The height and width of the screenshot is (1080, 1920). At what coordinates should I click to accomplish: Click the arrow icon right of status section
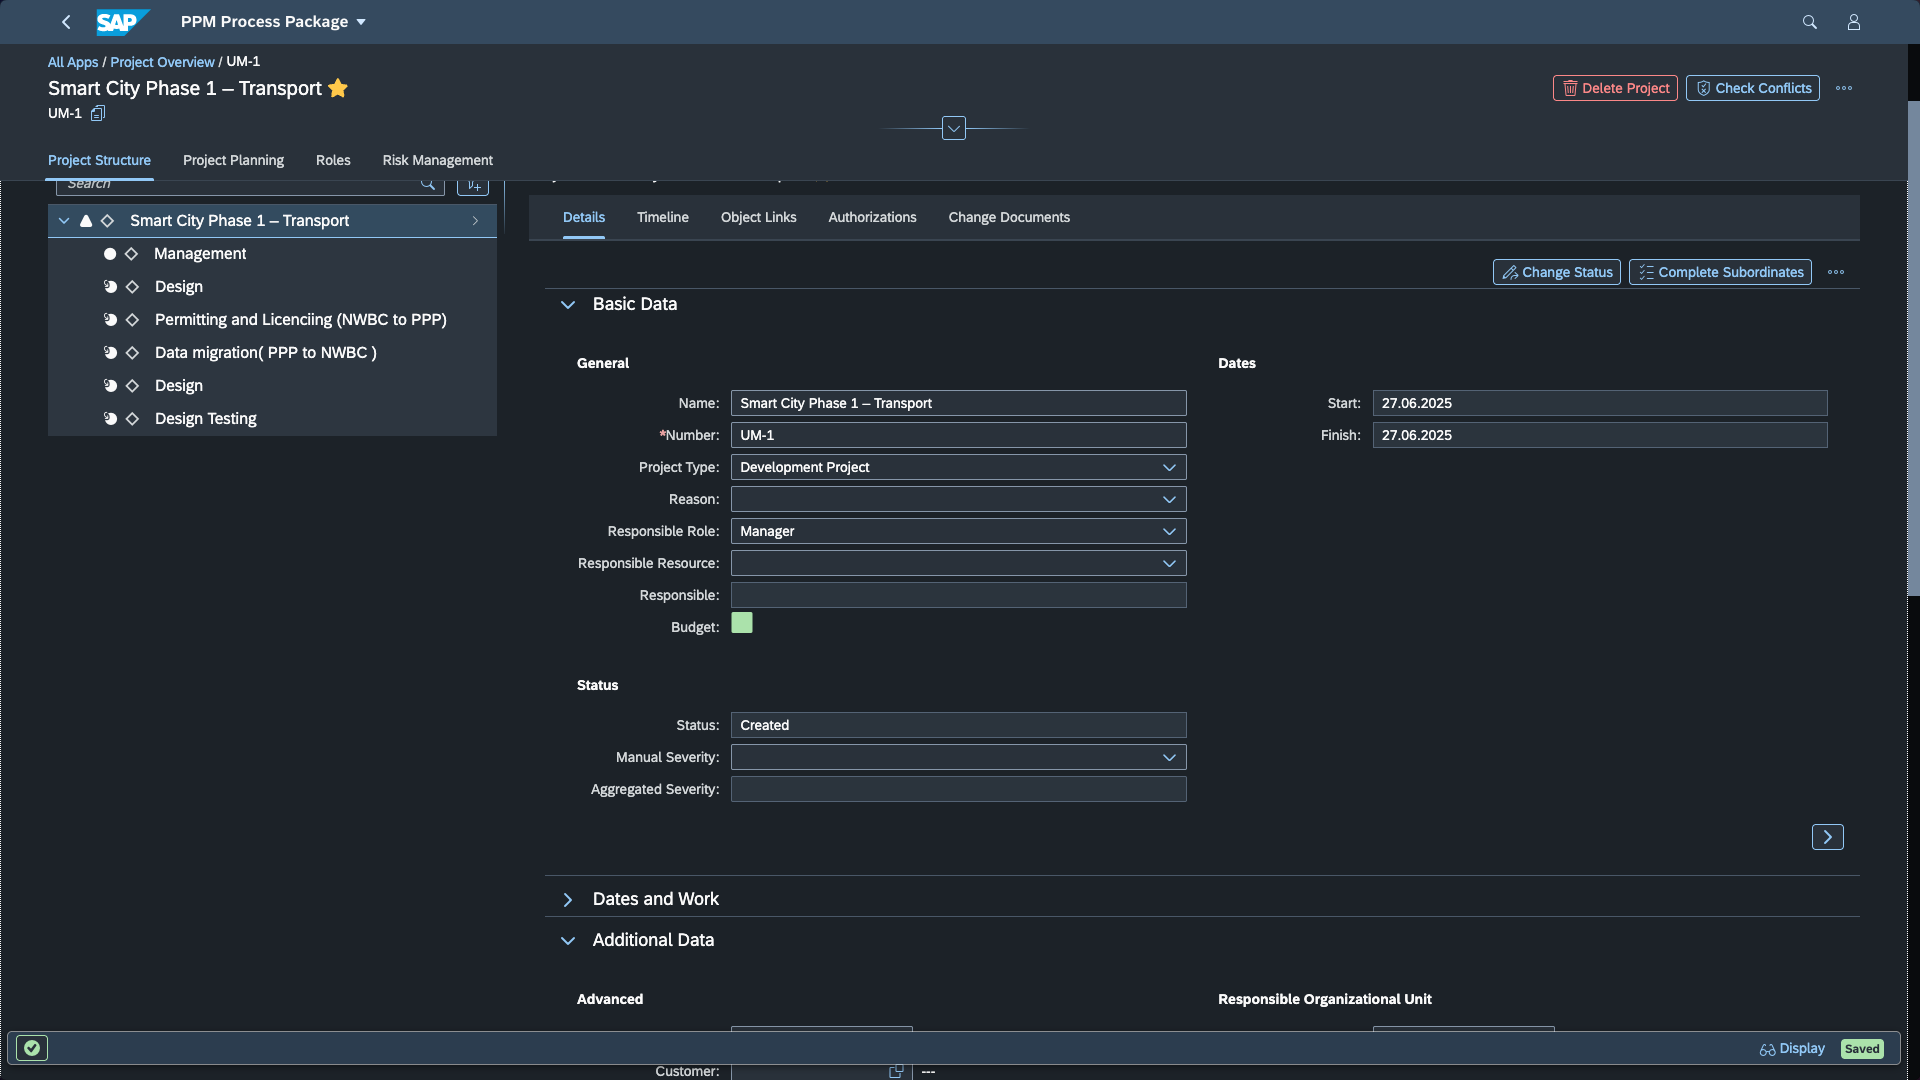point(1827,837)
